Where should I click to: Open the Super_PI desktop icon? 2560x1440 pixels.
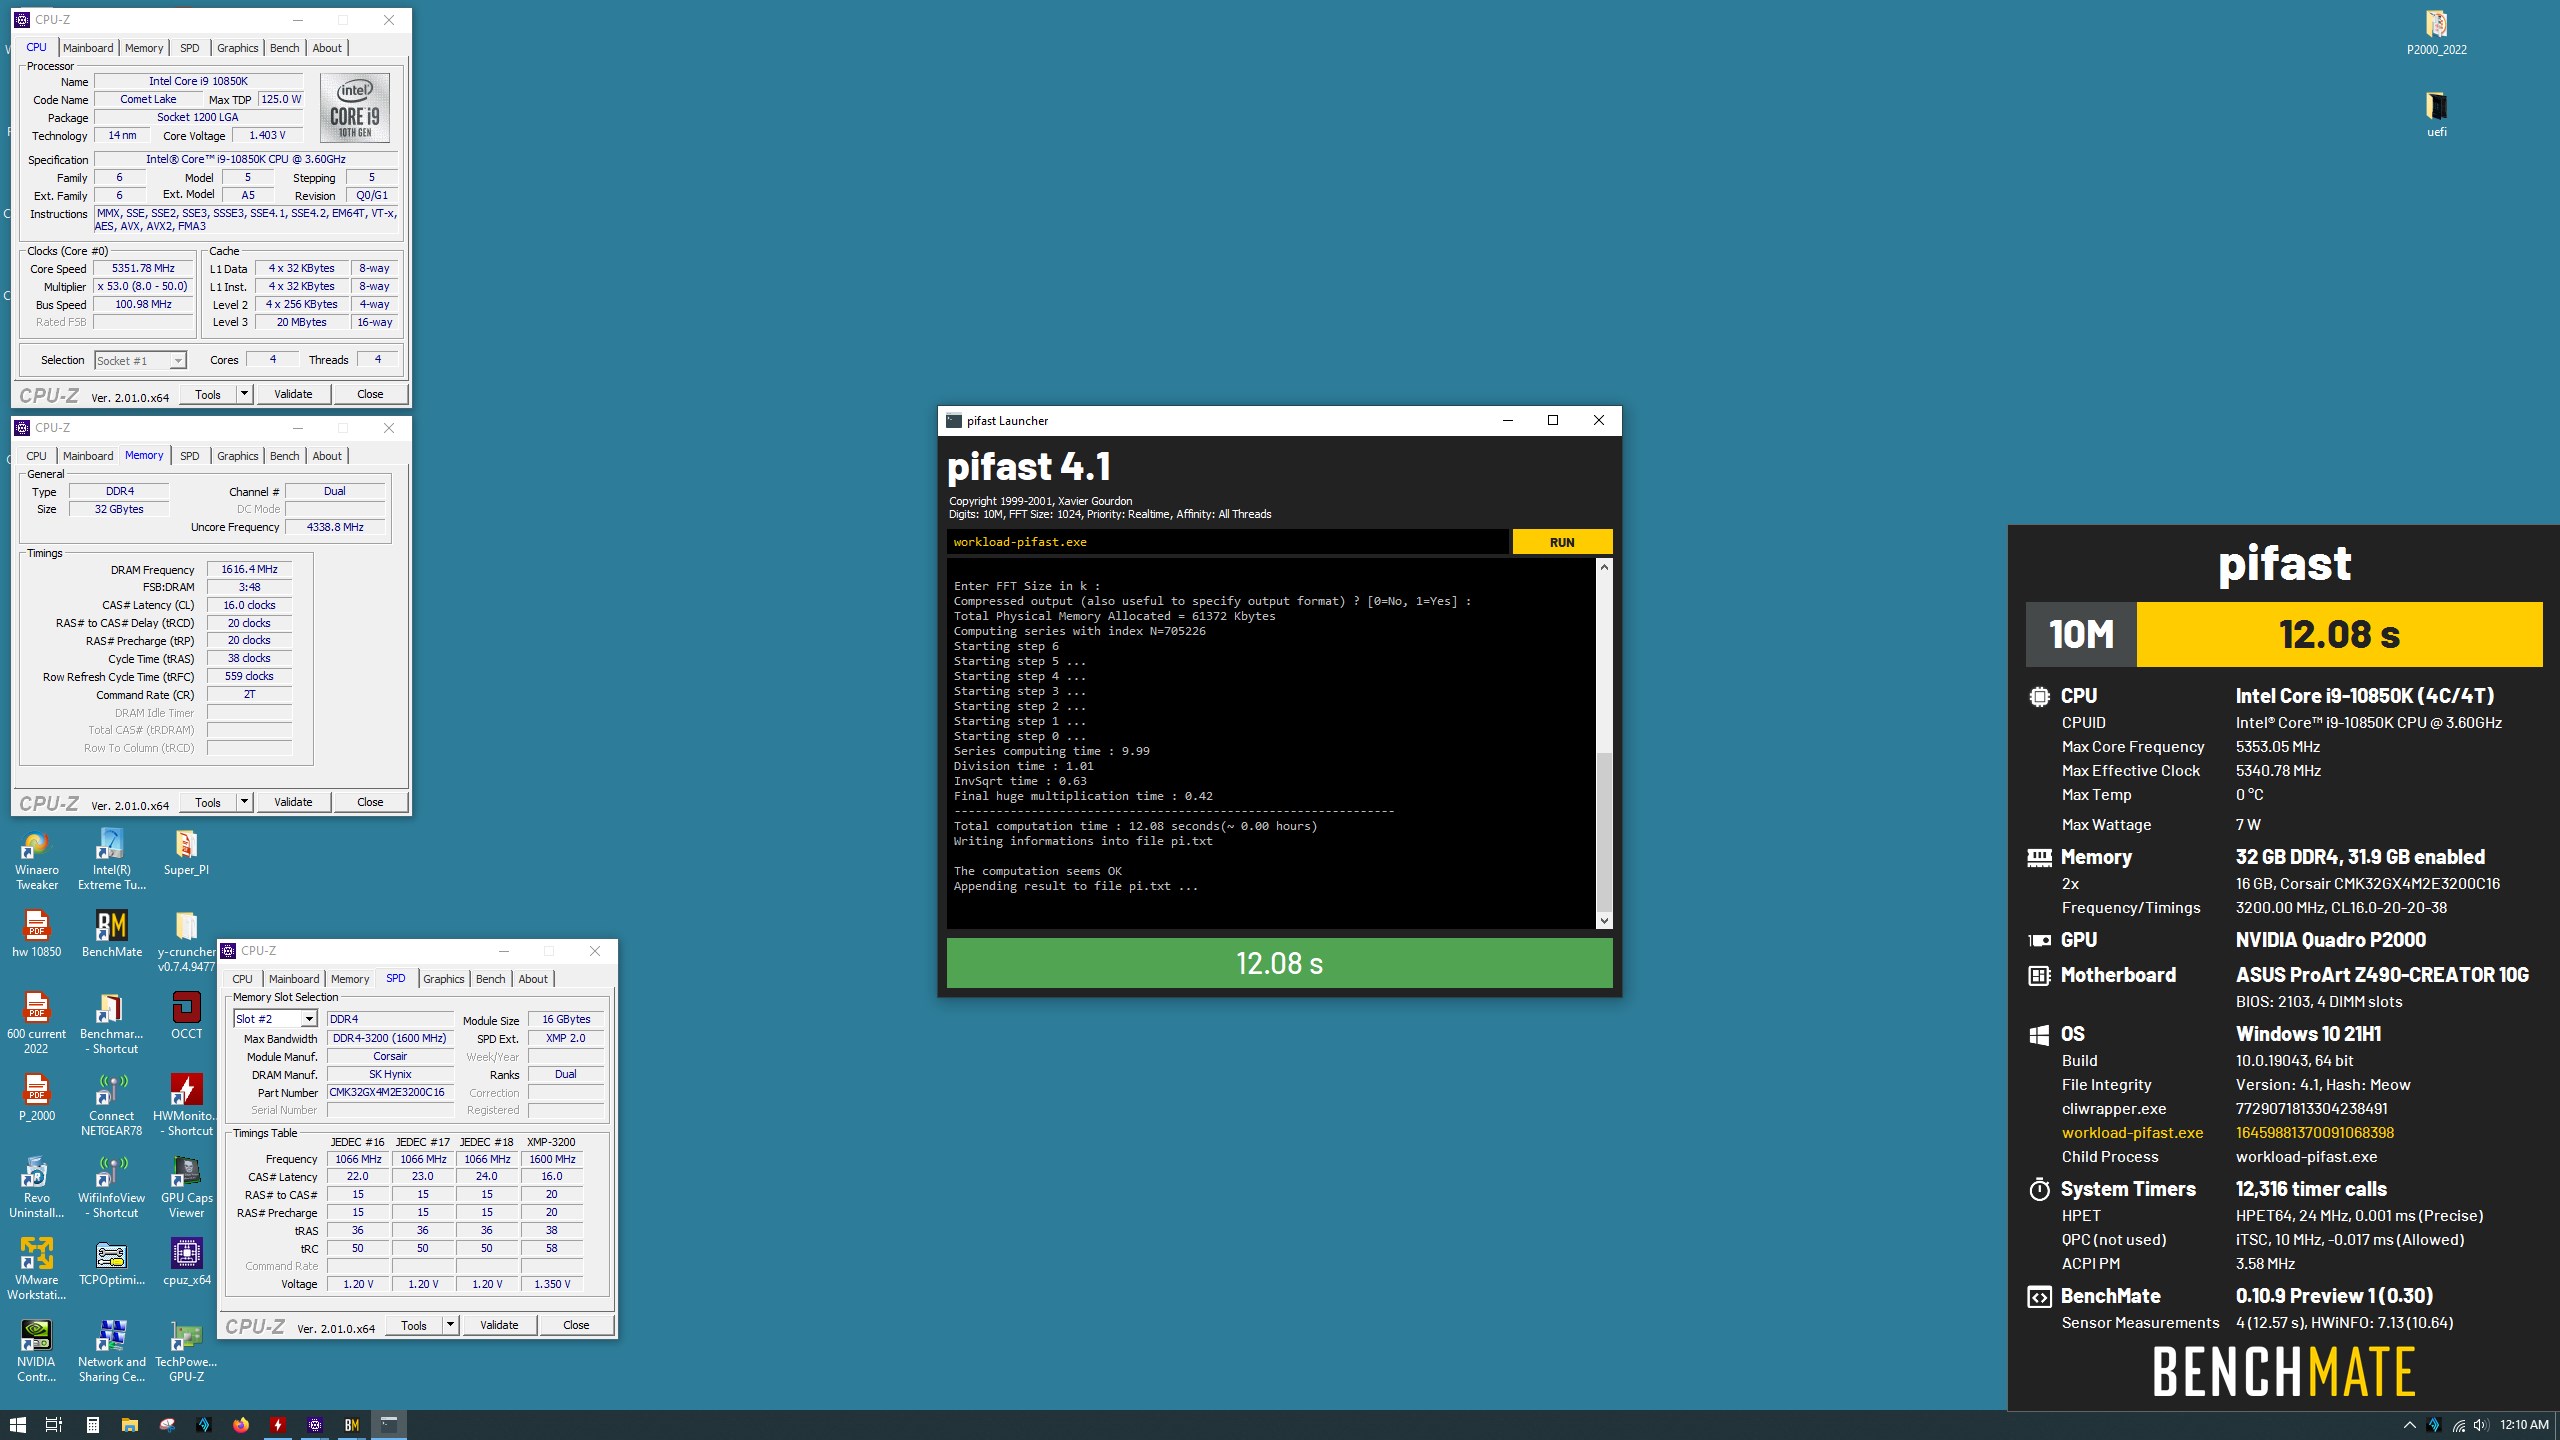[186, 852]
